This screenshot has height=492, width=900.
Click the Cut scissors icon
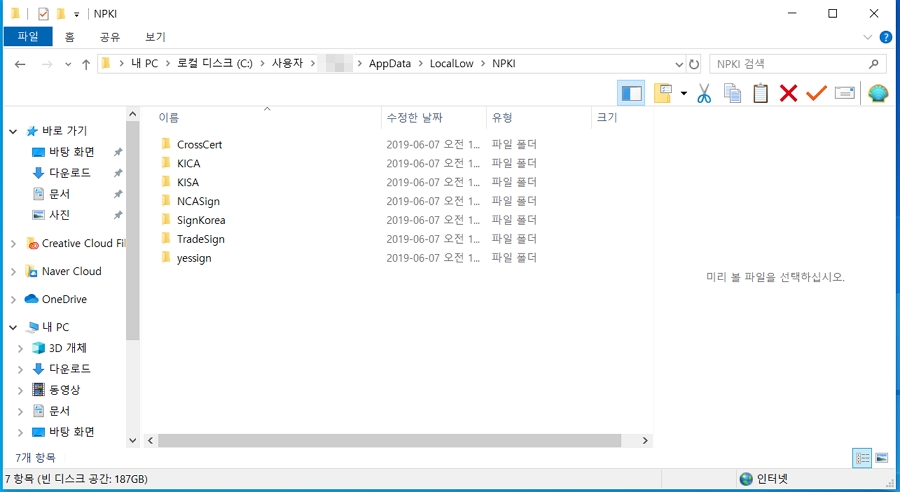coord(704,93)
